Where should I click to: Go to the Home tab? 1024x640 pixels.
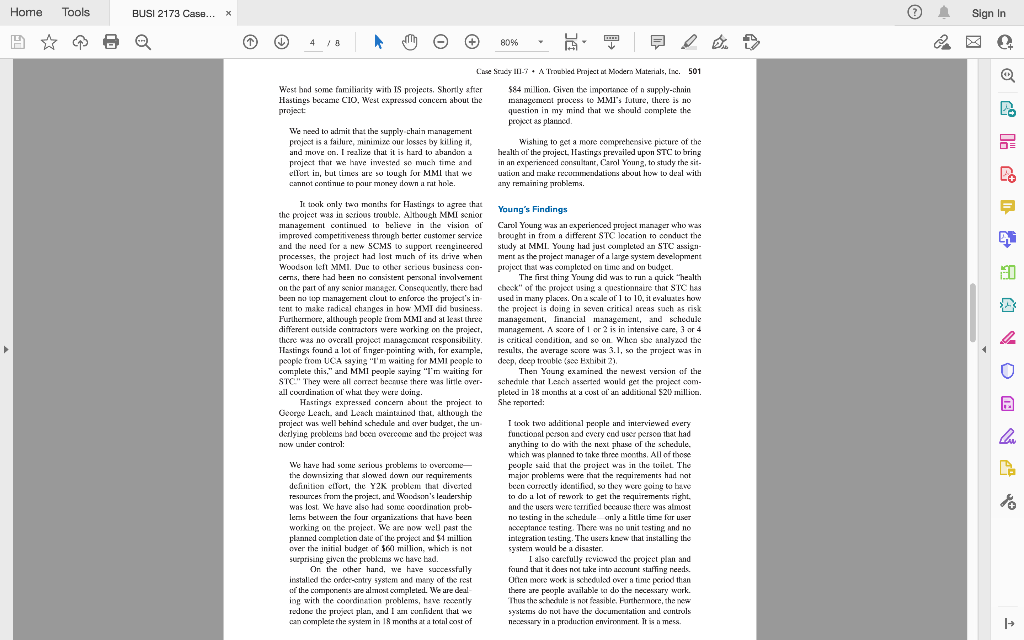coord(26,13)
